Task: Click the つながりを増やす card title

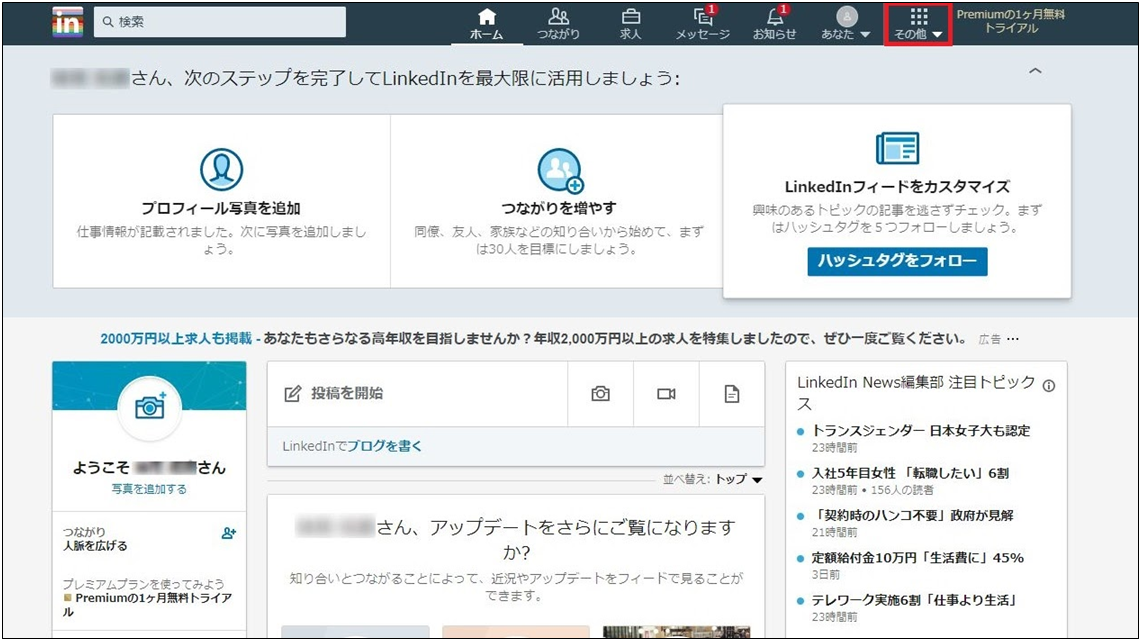Action: [559, 208]
